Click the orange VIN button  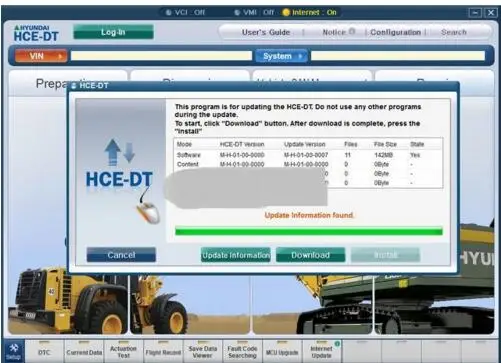pyautogui.click(x=41, y=56)
